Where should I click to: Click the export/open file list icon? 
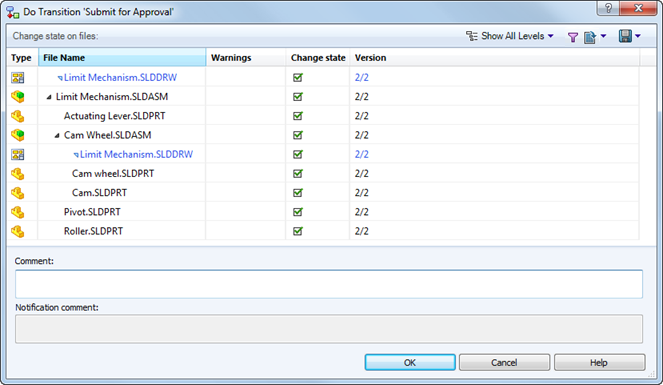(x=590, y=37)
